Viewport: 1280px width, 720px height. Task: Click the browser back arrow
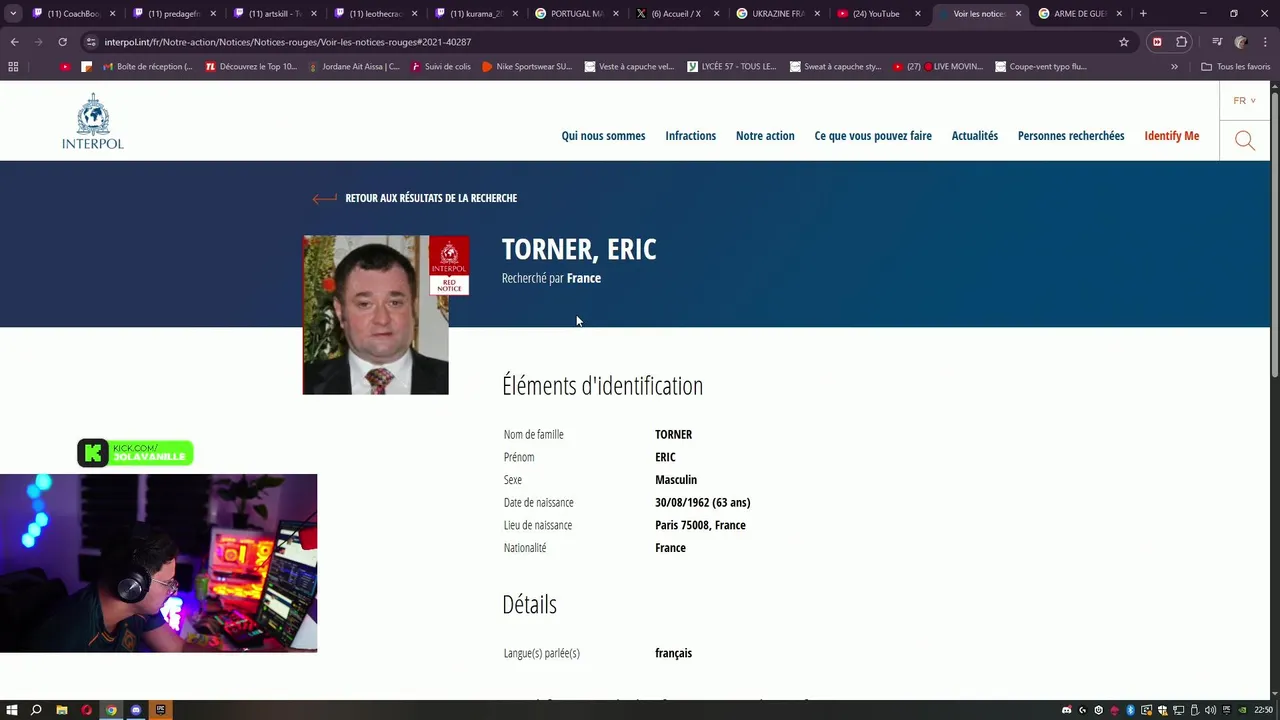[x=14, y=42]
